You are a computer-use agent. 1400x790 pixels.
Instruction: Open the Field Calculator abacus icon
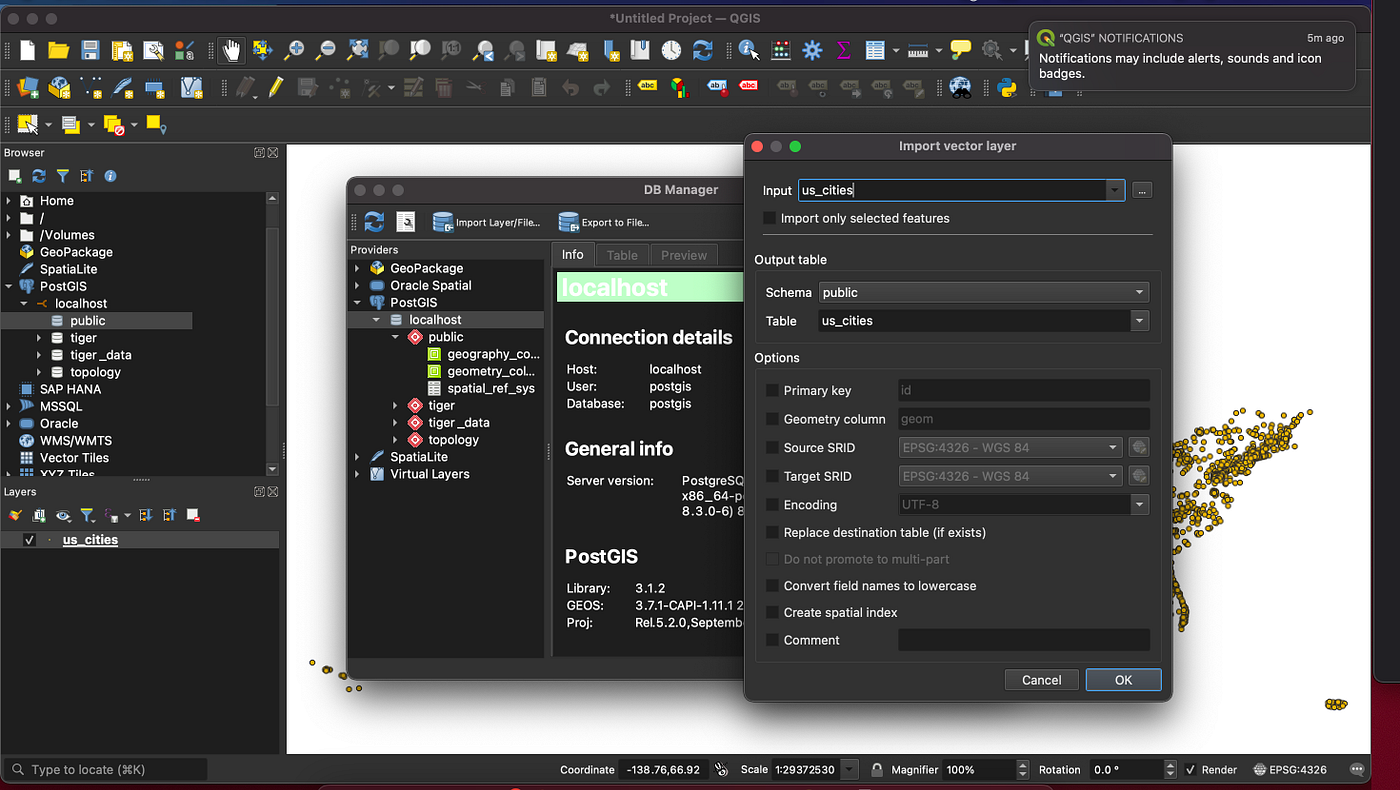tap(781, 50)
